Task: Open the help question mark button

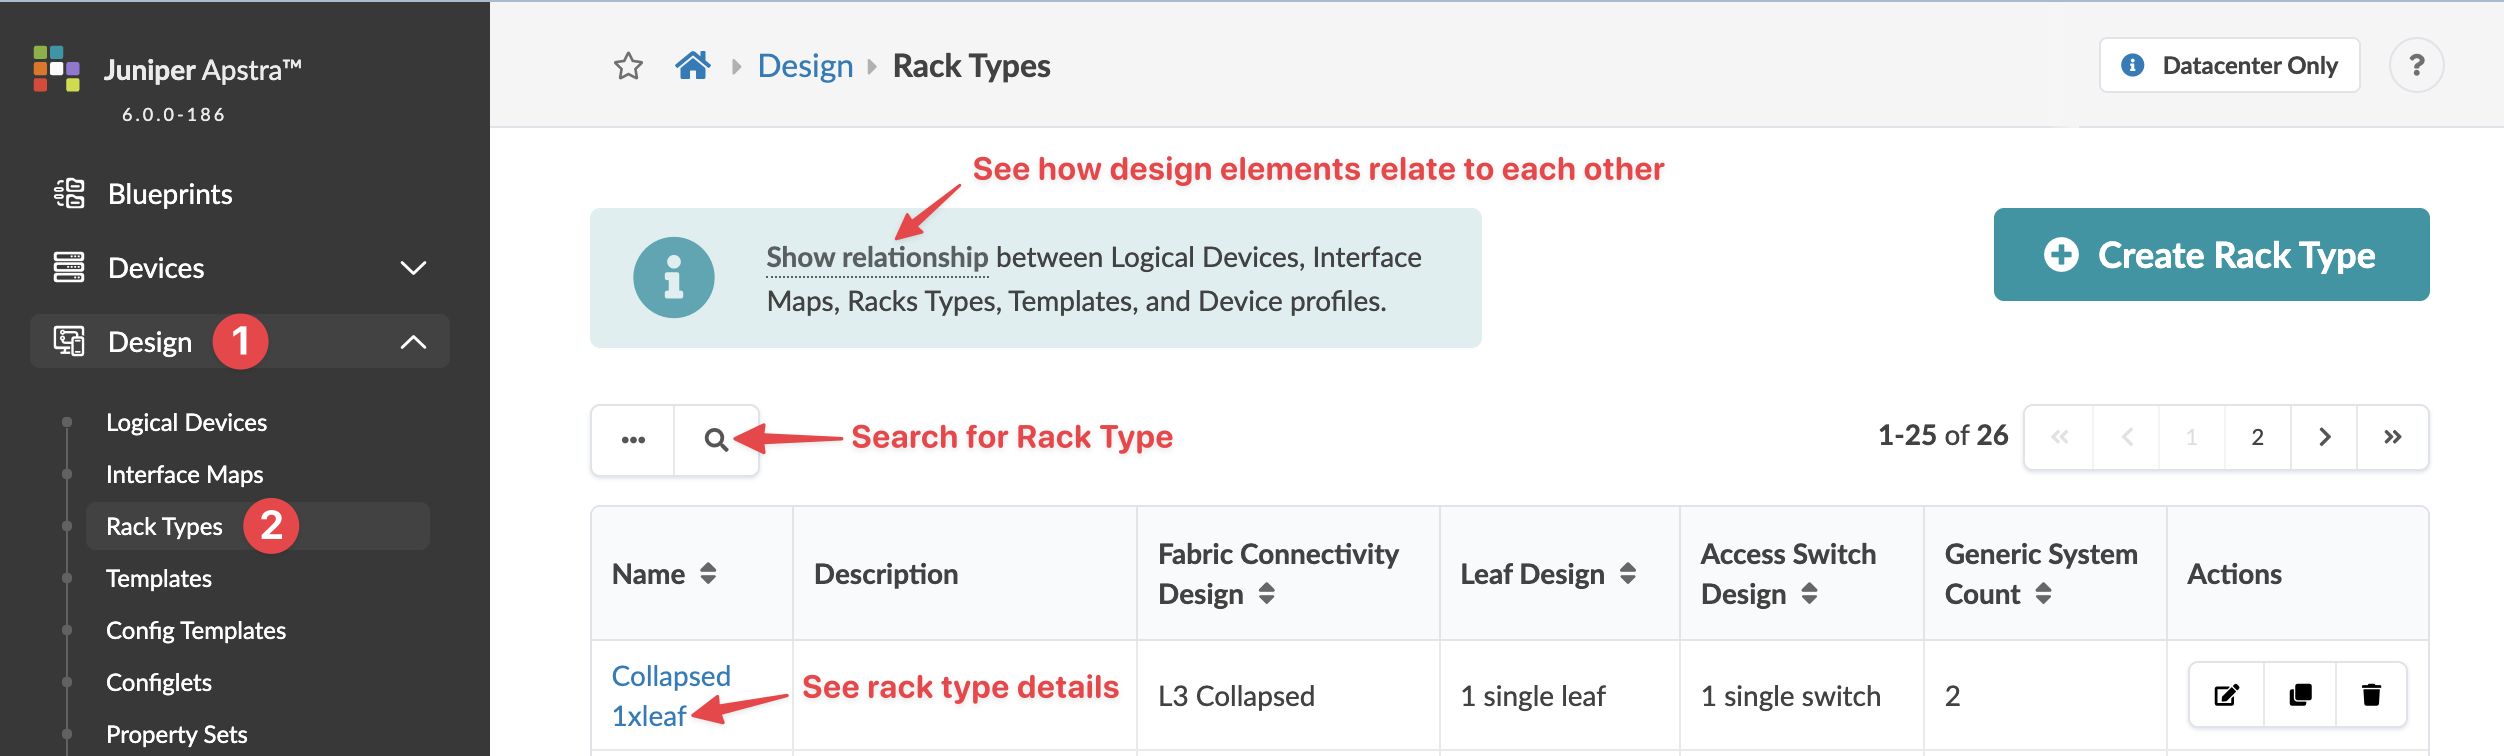Action: [2416, 66]
